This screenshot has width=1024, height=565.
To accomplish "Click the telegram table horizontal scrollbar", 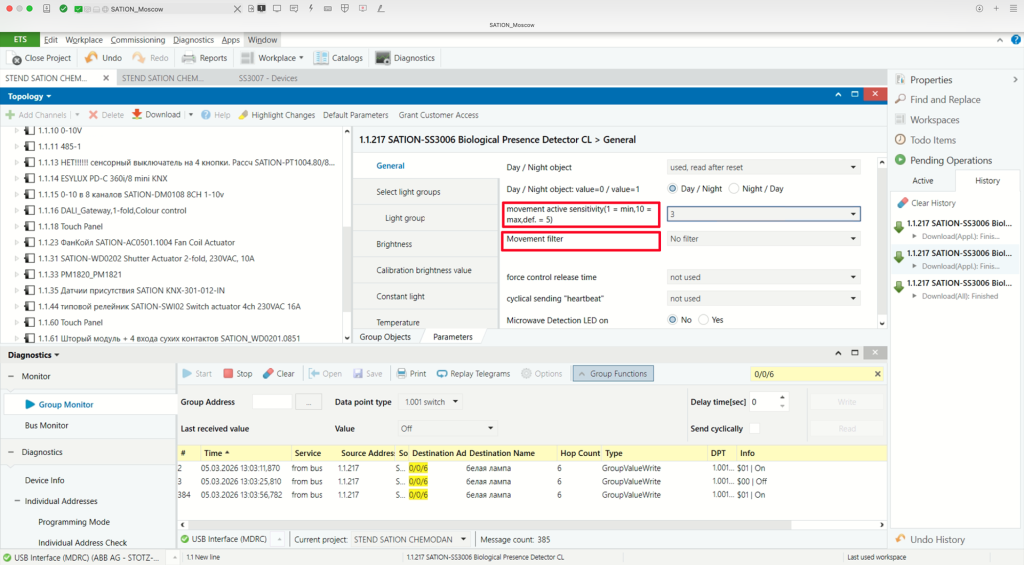I will 490,525.
